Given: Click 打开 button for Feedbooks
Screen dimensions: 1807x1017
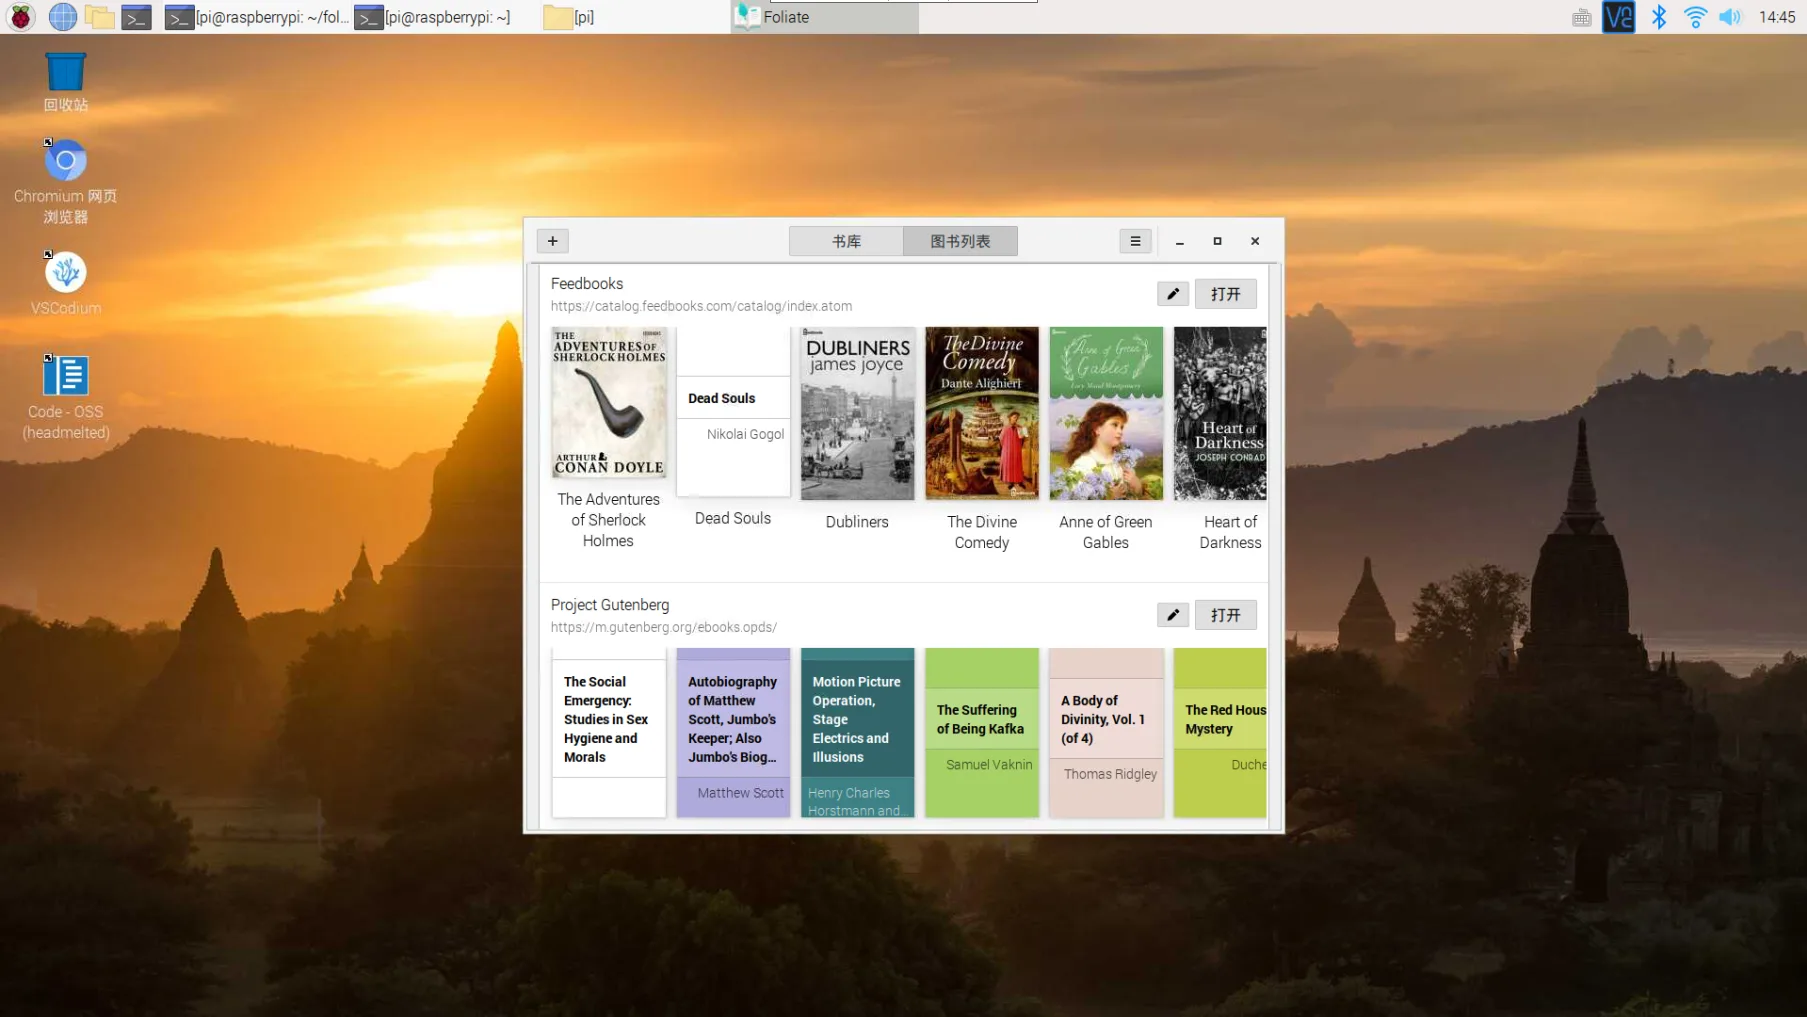Looking at the screenshot, I should [1225, 294].
